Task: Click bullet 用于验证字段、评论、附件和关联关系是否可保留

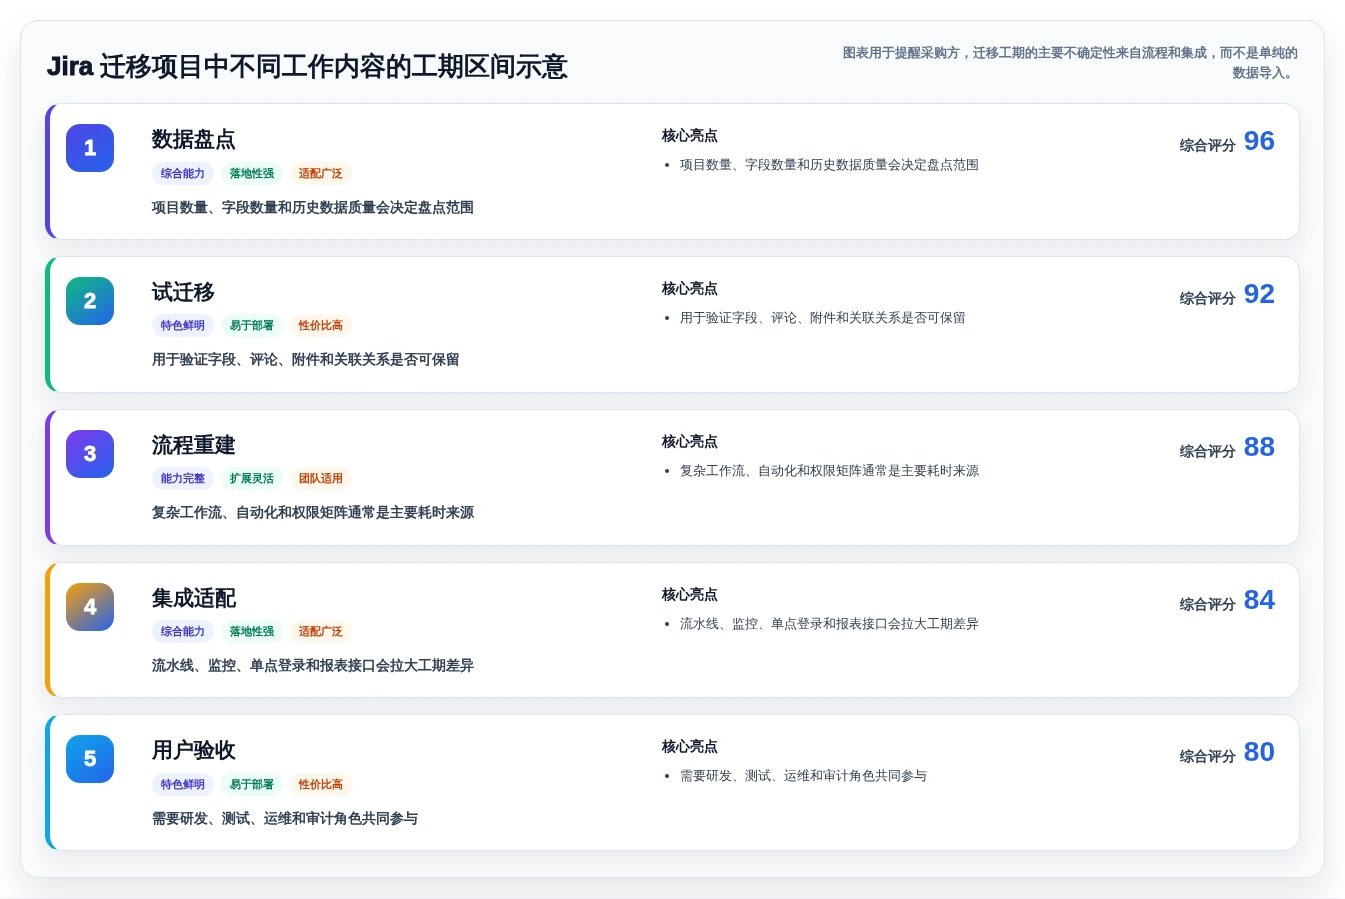Action: coord(823,318)
